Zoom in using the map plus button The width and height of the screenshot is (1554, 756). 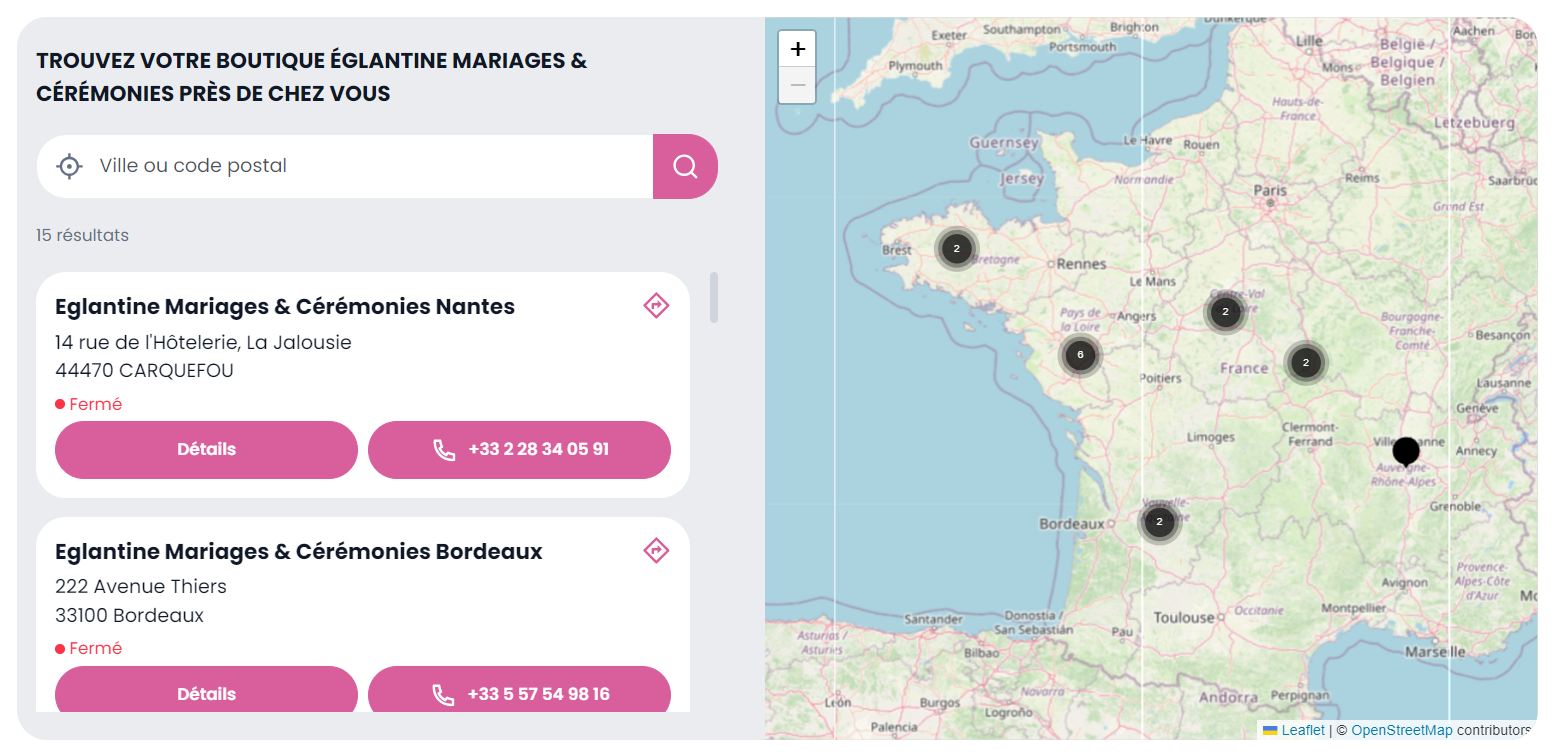point(797,48)
